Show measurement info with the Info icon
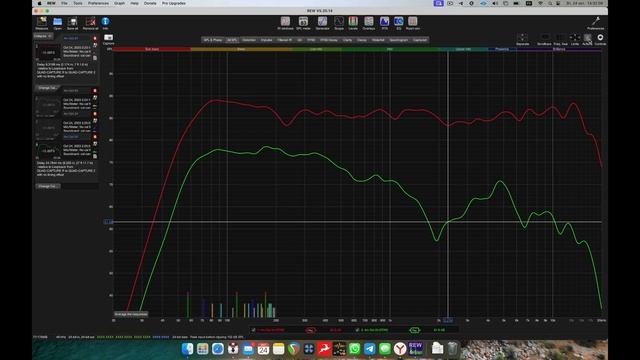640x360 pixels. pyautogui.click(x=105, y=22)
